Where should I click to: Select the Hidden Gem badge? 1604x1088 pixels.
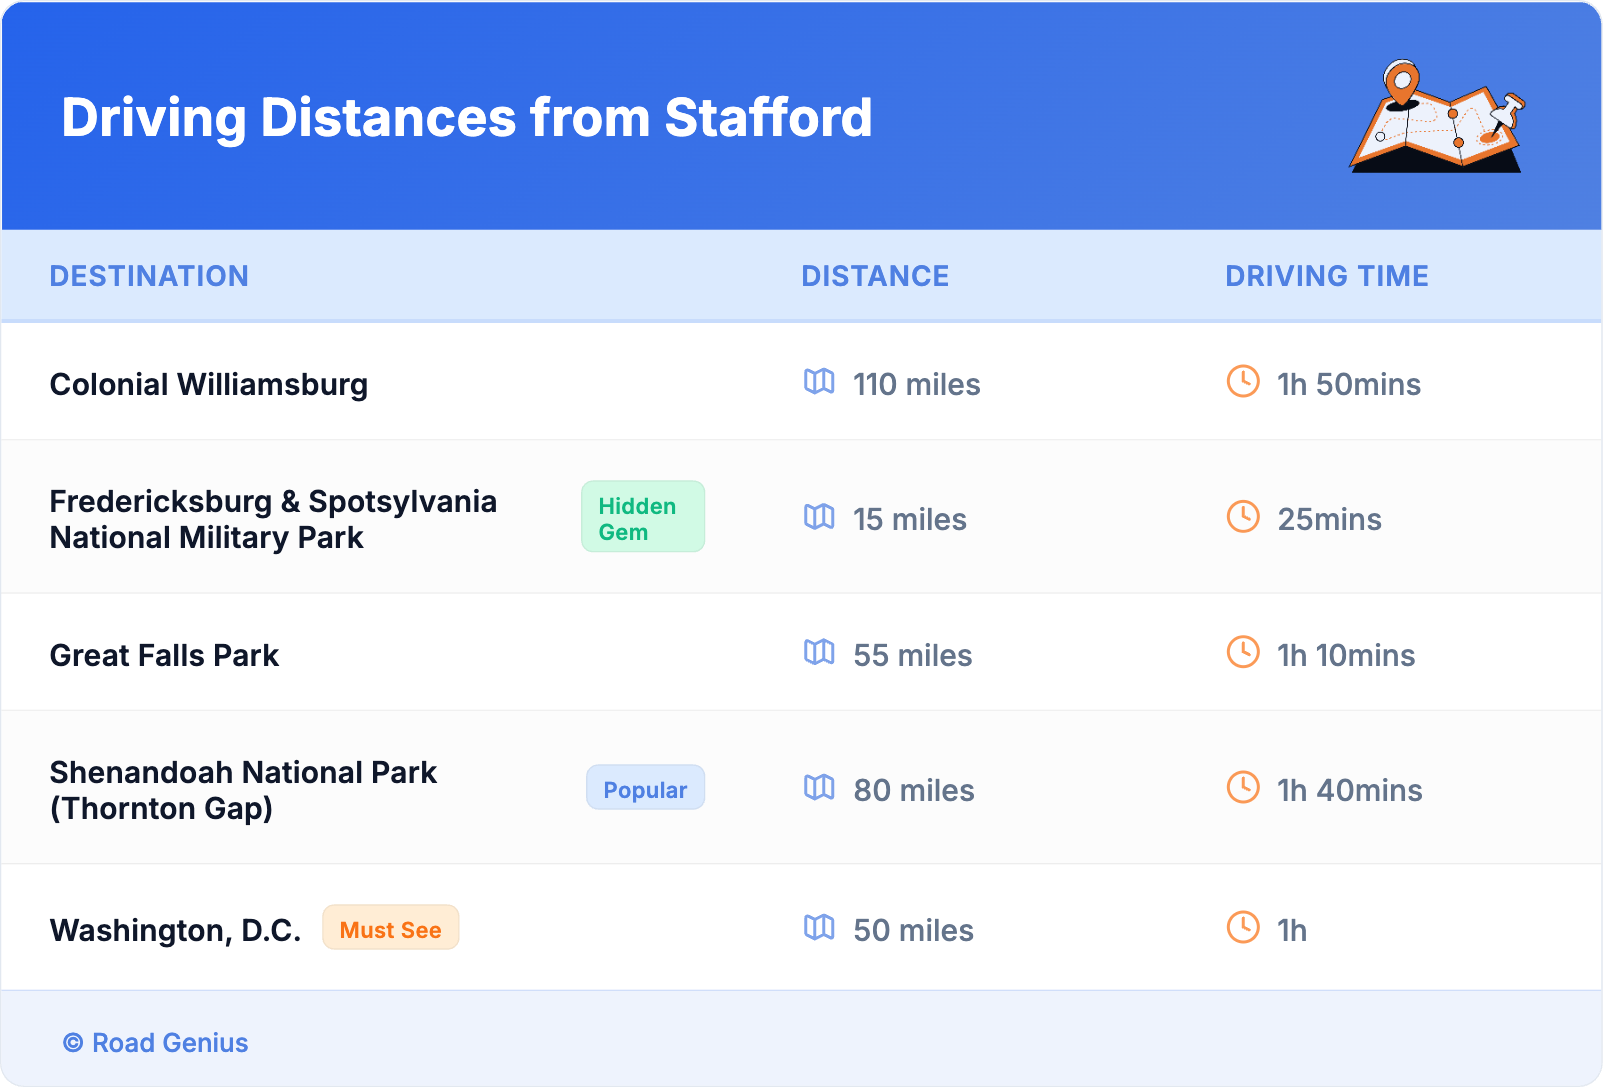tap(643, 517)
